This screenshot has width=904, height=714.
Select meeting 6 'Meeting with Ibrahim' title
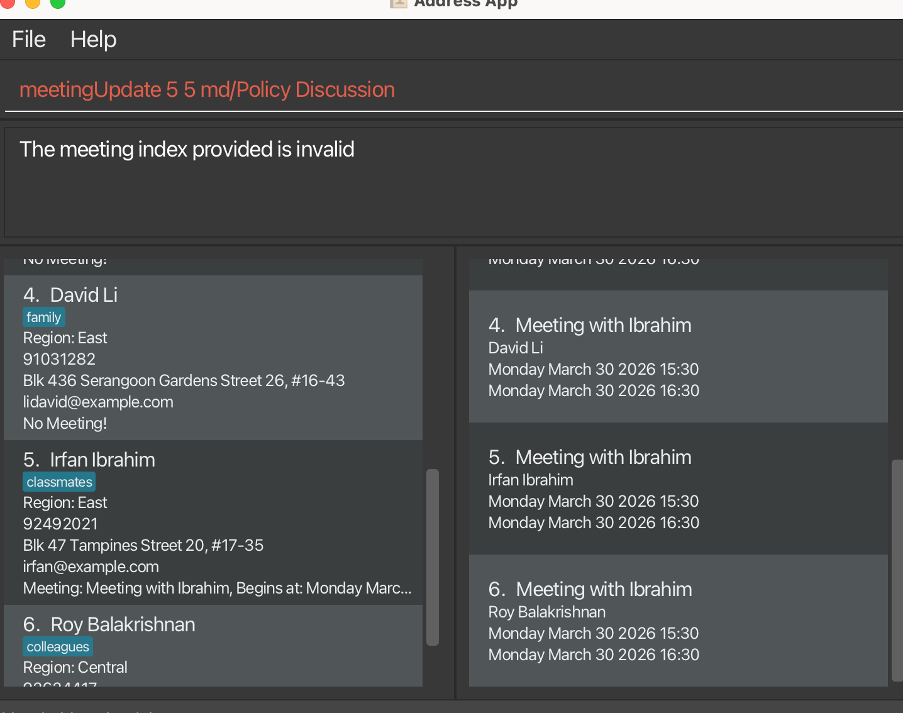[x=603, y=589]
